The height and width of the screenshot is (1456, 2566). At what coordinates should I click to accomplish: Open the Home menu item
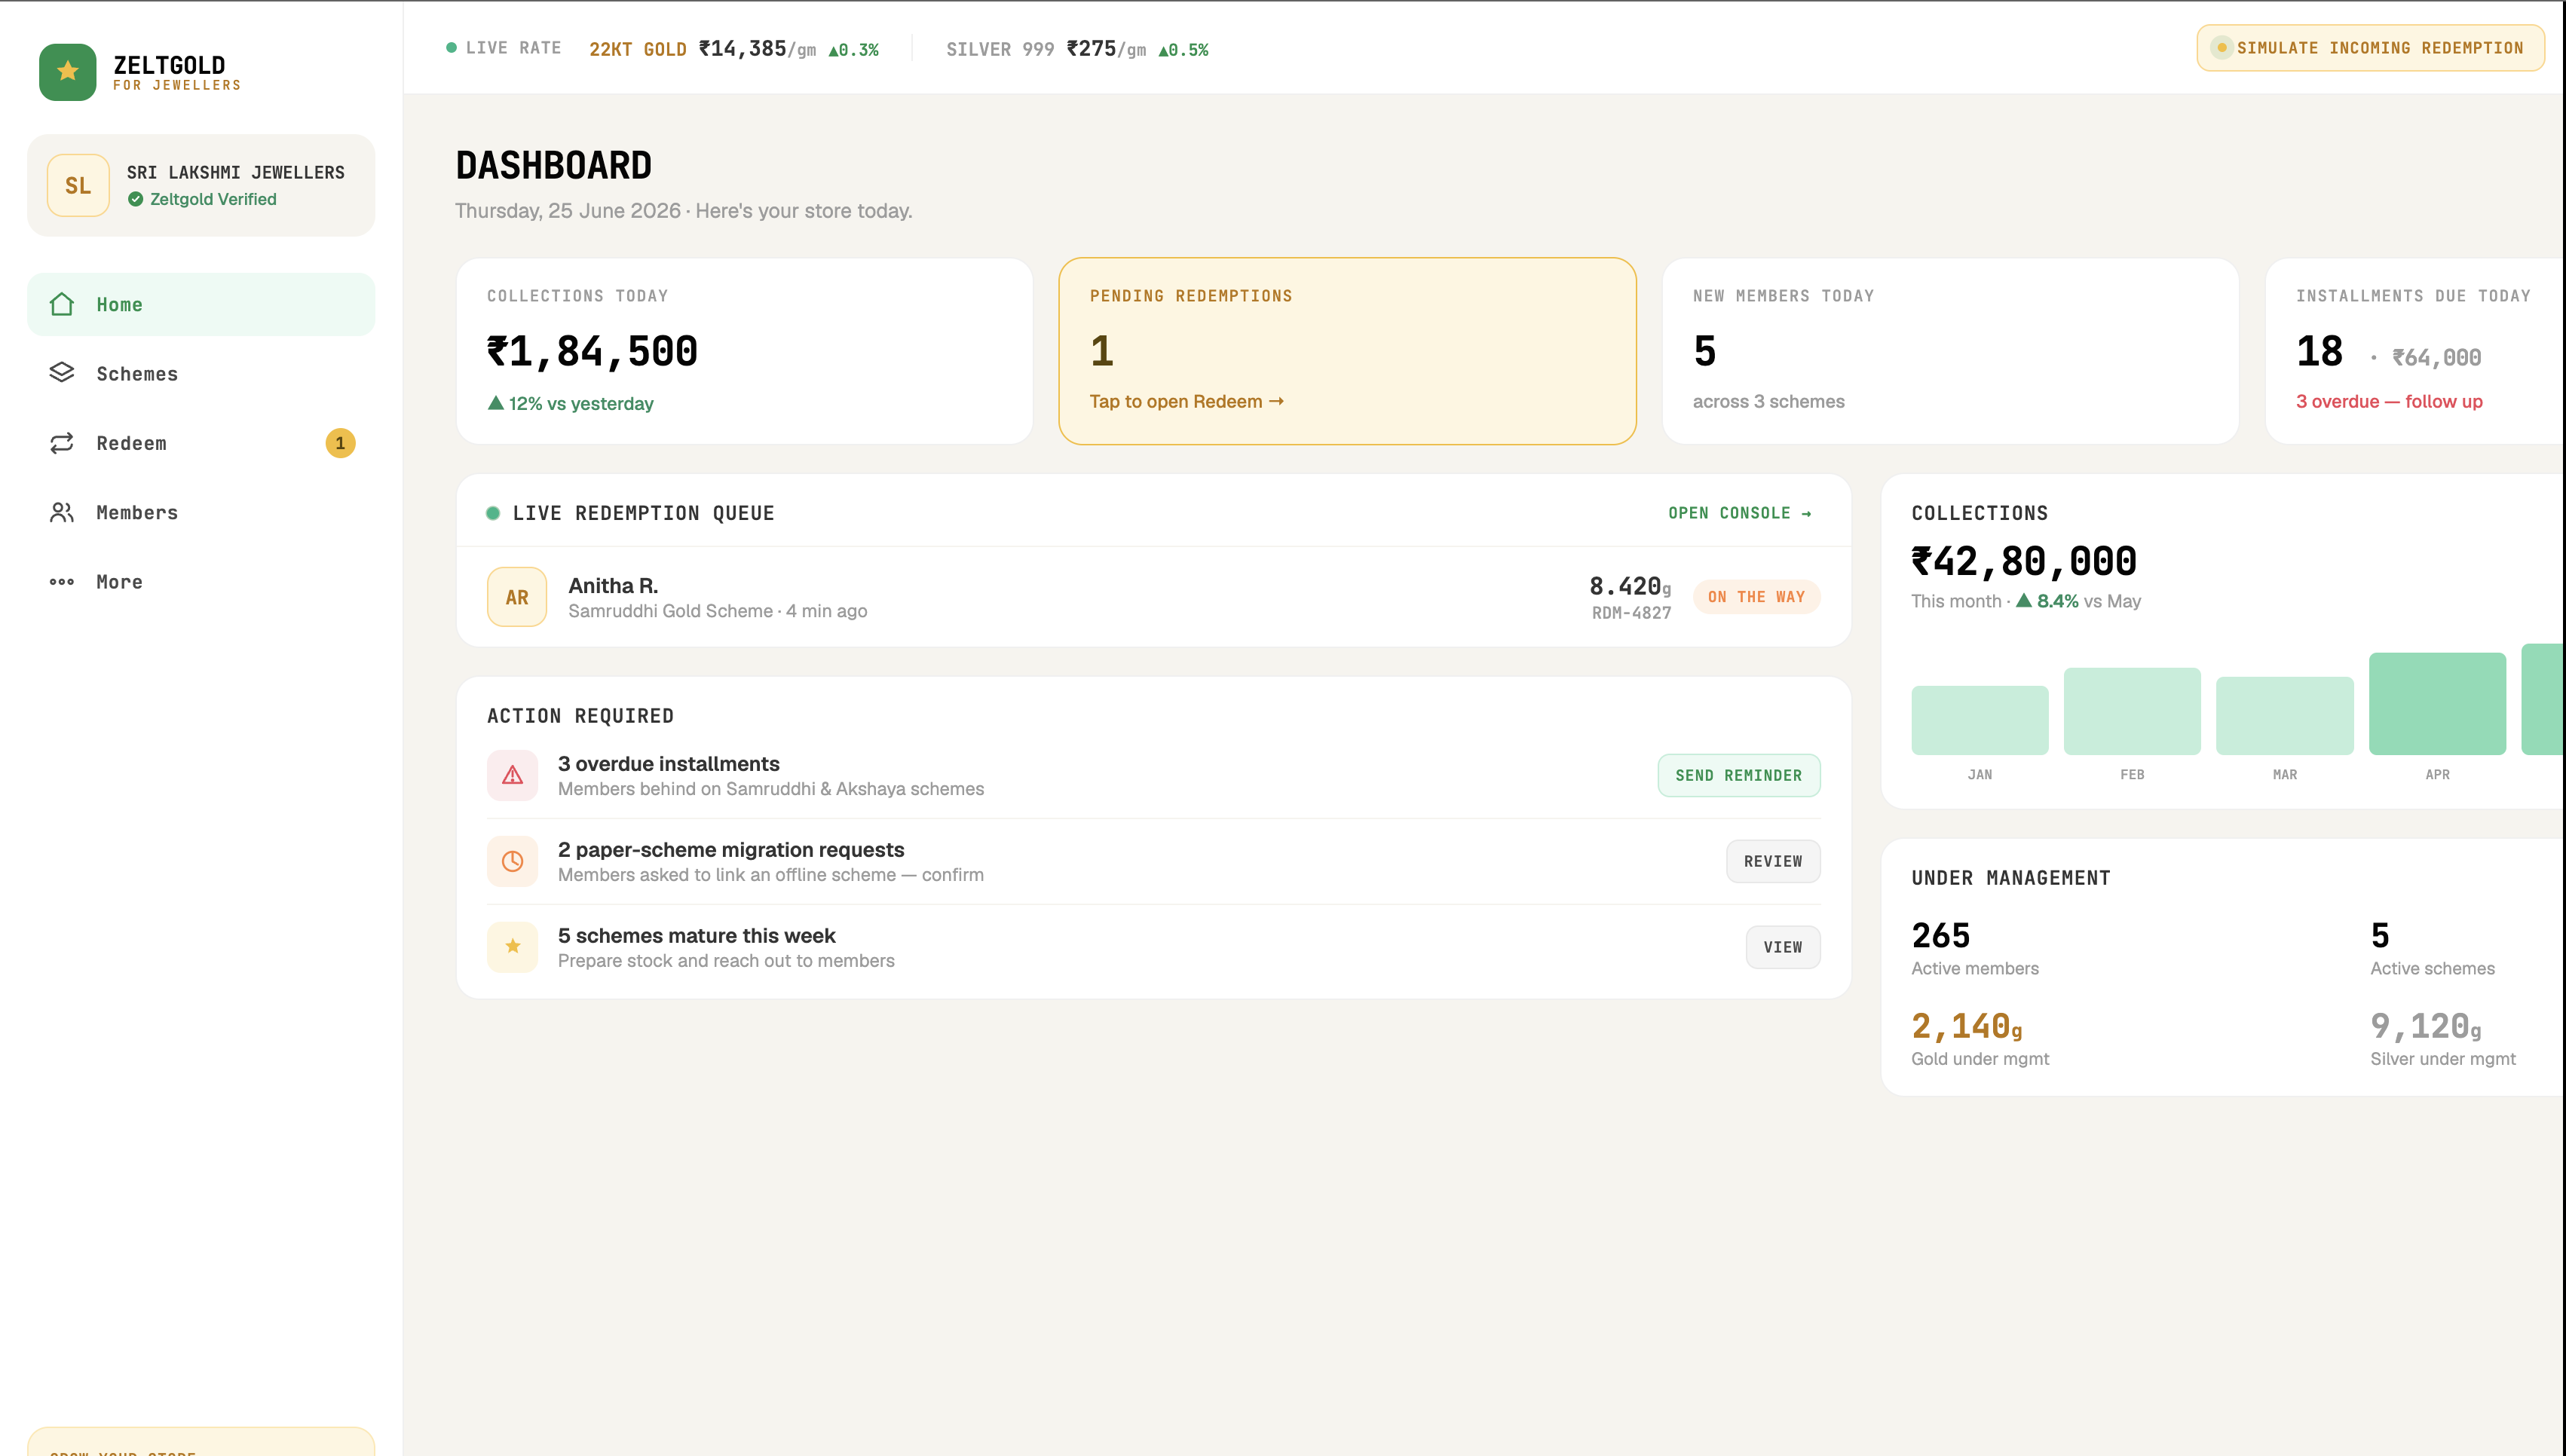coord(201,304)
